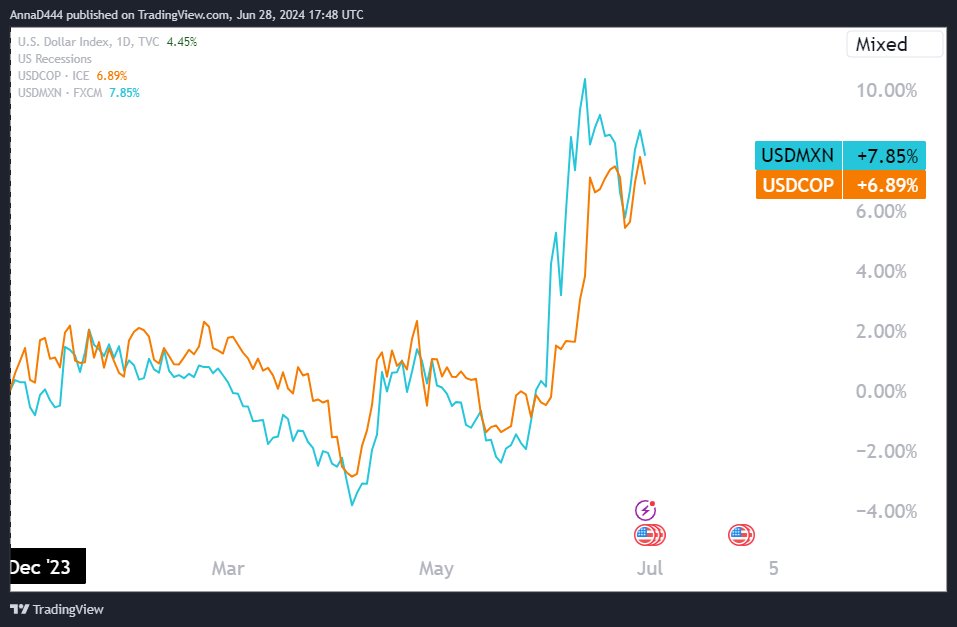This screenshot has width=957, height=627.
Task: Click the 6.00% price axis label
Action: (x=881, y=211)
